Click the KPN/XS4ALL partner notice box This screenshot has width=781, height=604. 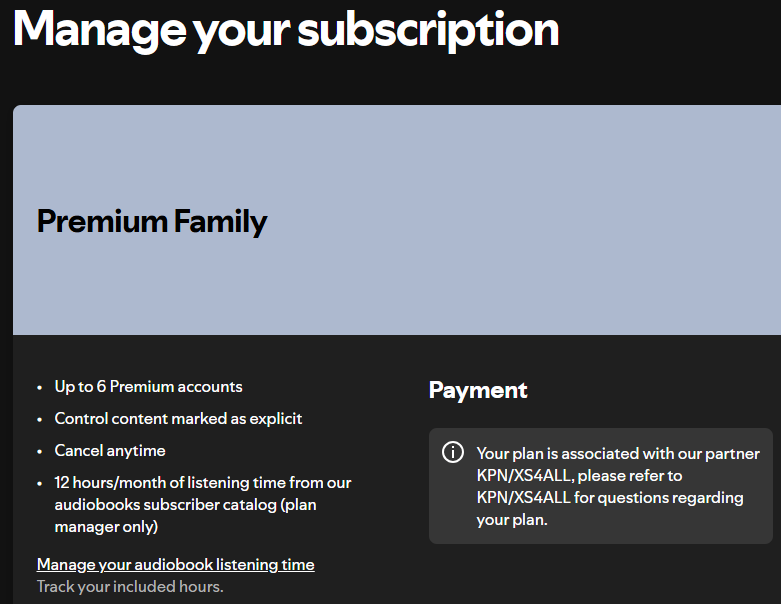[601, 486]
